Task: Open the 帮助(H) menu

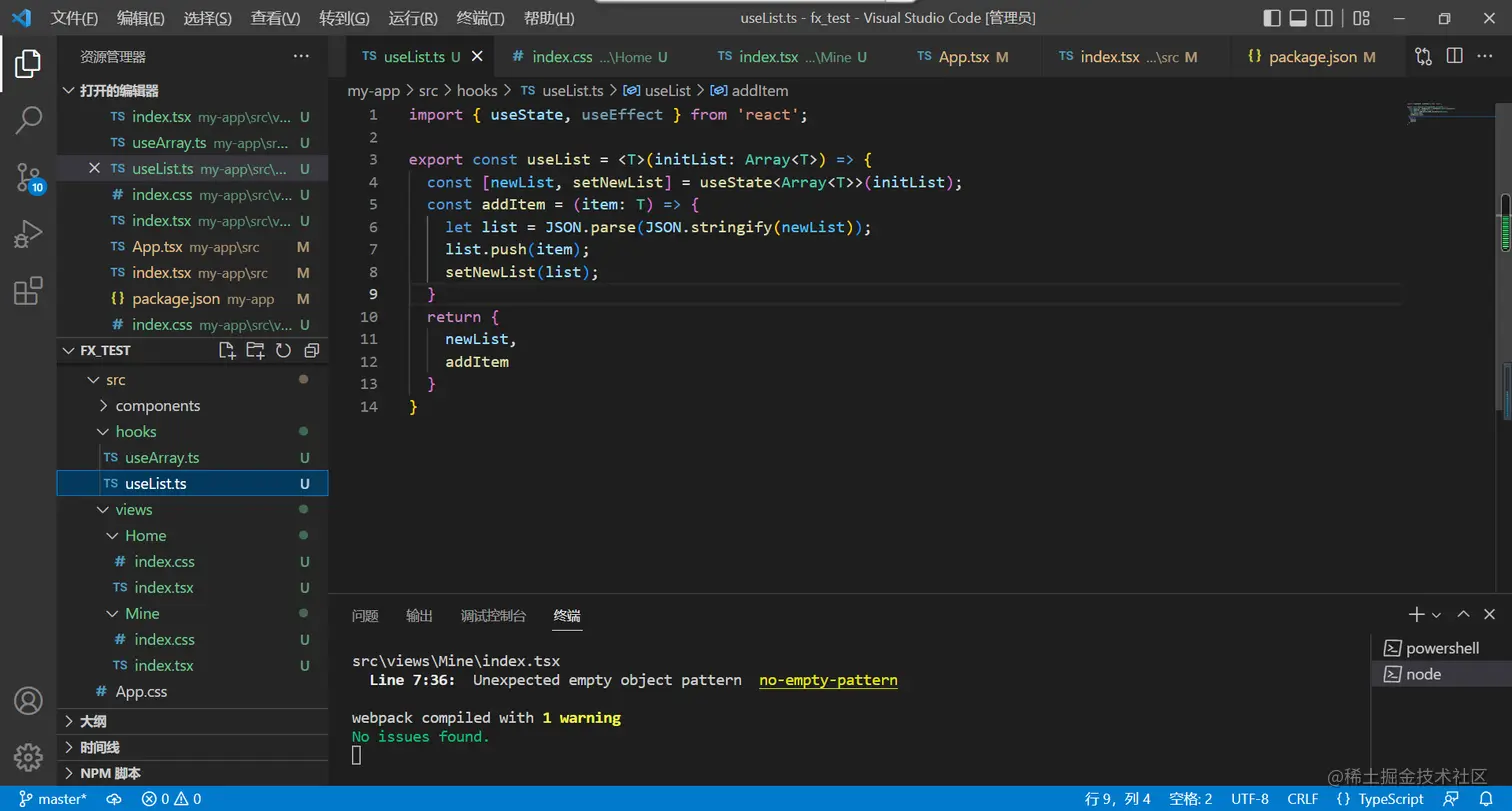Action: click(x=549, y=18)
